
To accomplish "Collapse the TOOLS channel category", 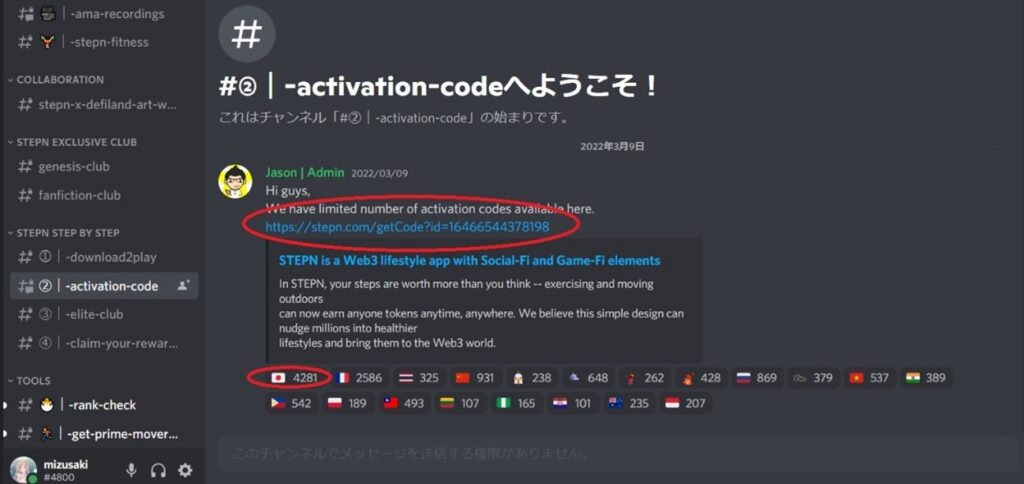I will pos(29,381).
